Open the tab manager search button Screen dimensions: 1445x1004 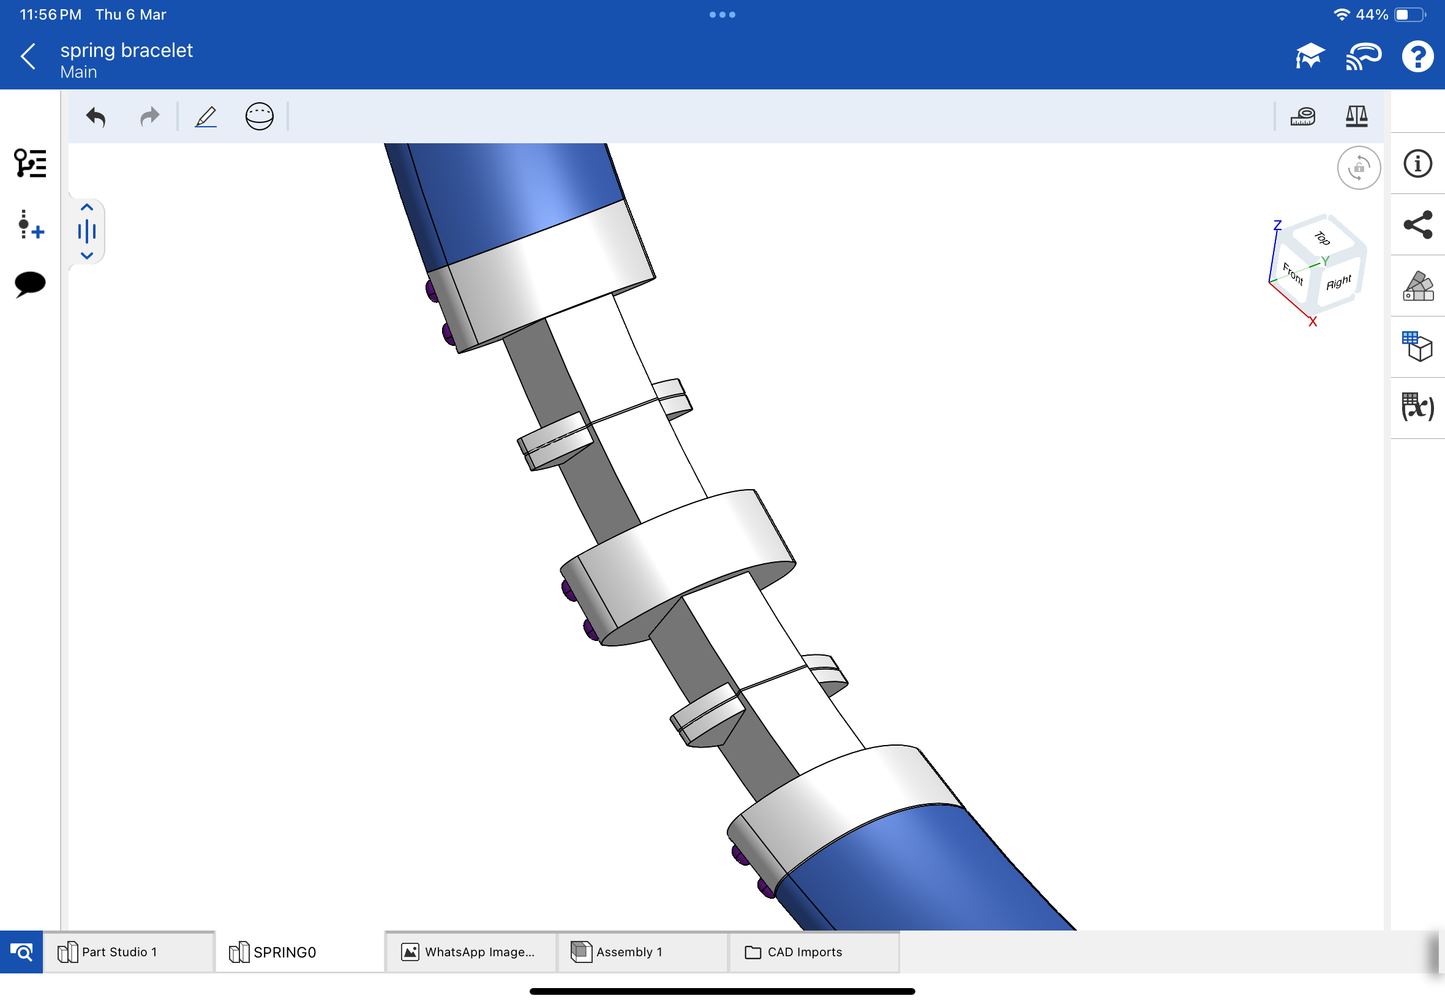click(21, 952)
